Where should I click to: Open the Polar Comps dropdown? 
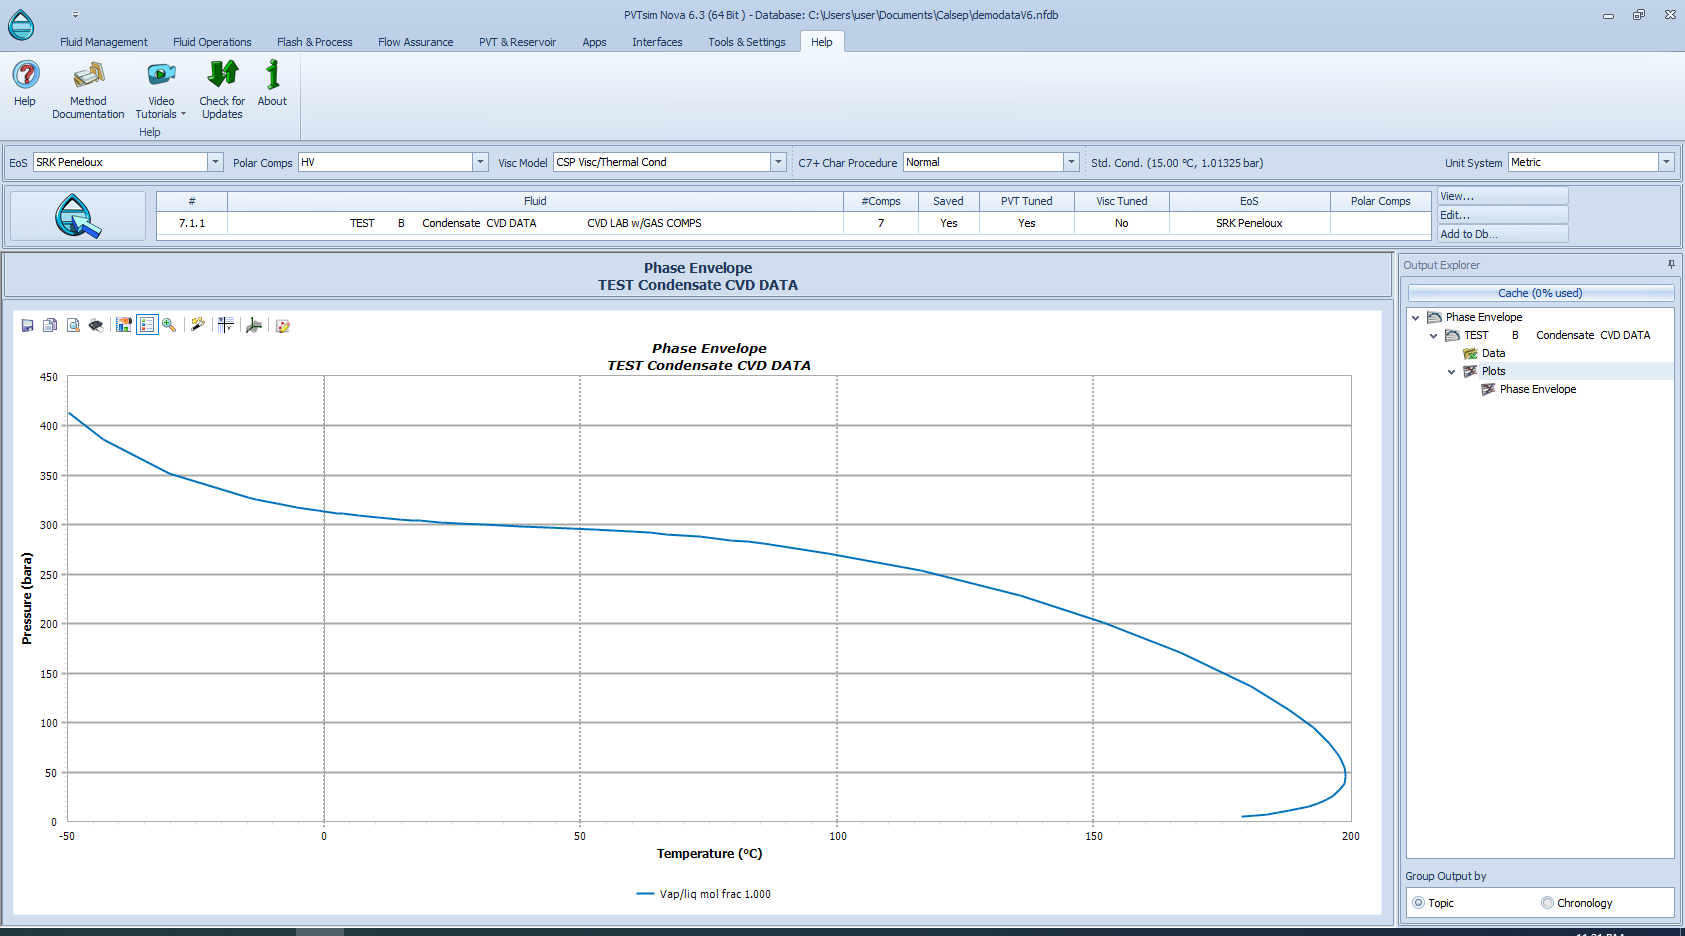tap(480, 162)
